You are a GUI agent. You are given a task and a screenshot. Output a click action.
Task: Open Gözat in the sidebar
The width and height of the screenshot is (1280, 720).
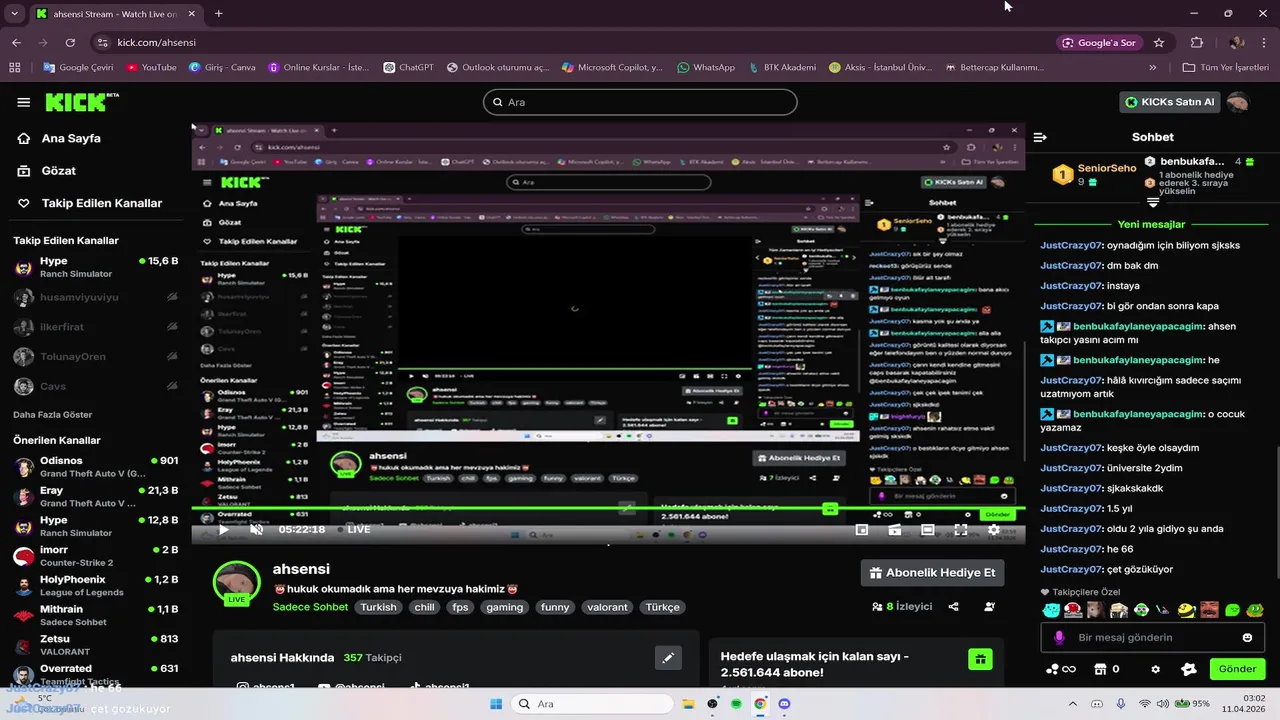point(47,170)
